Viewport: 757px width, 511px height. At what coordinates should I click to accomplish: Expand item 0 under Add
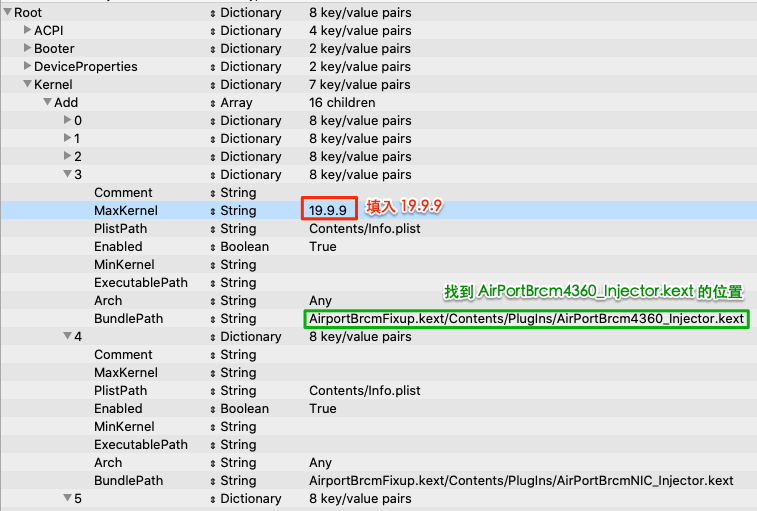click(68, 120)
